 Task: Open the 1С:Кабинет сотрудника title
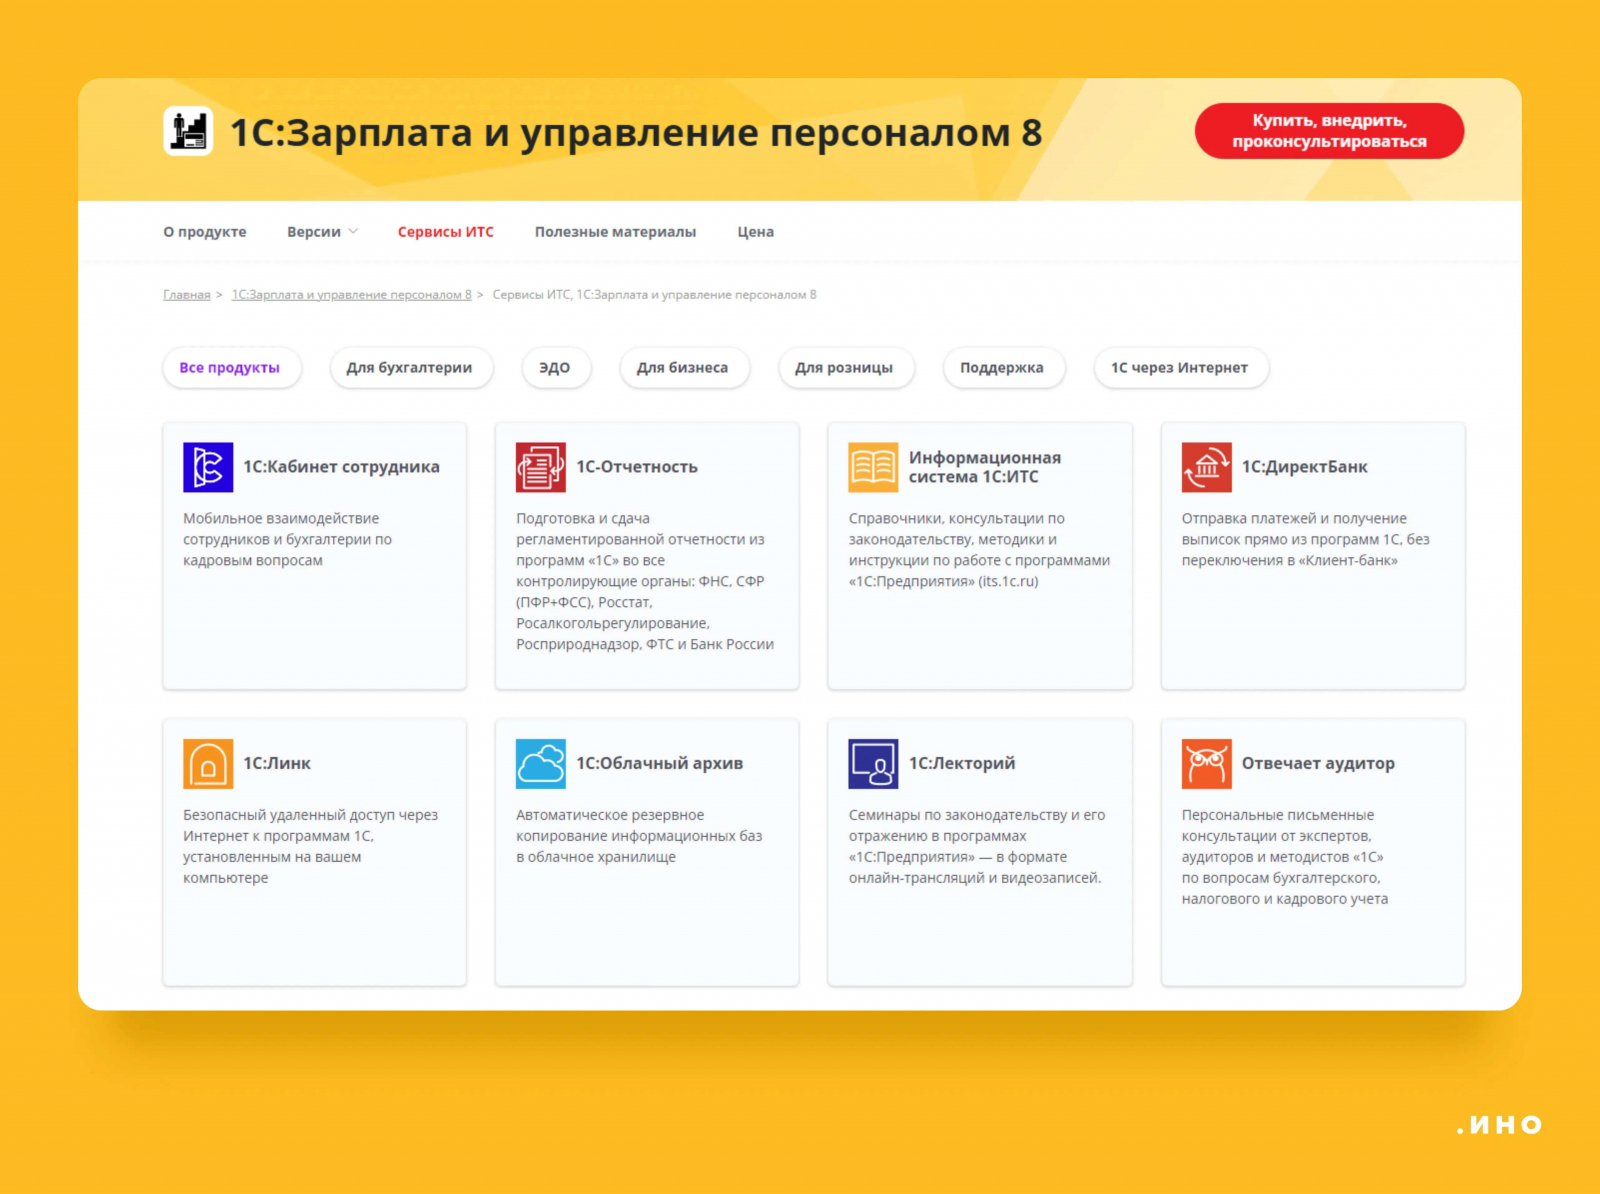tap(342, 467)
